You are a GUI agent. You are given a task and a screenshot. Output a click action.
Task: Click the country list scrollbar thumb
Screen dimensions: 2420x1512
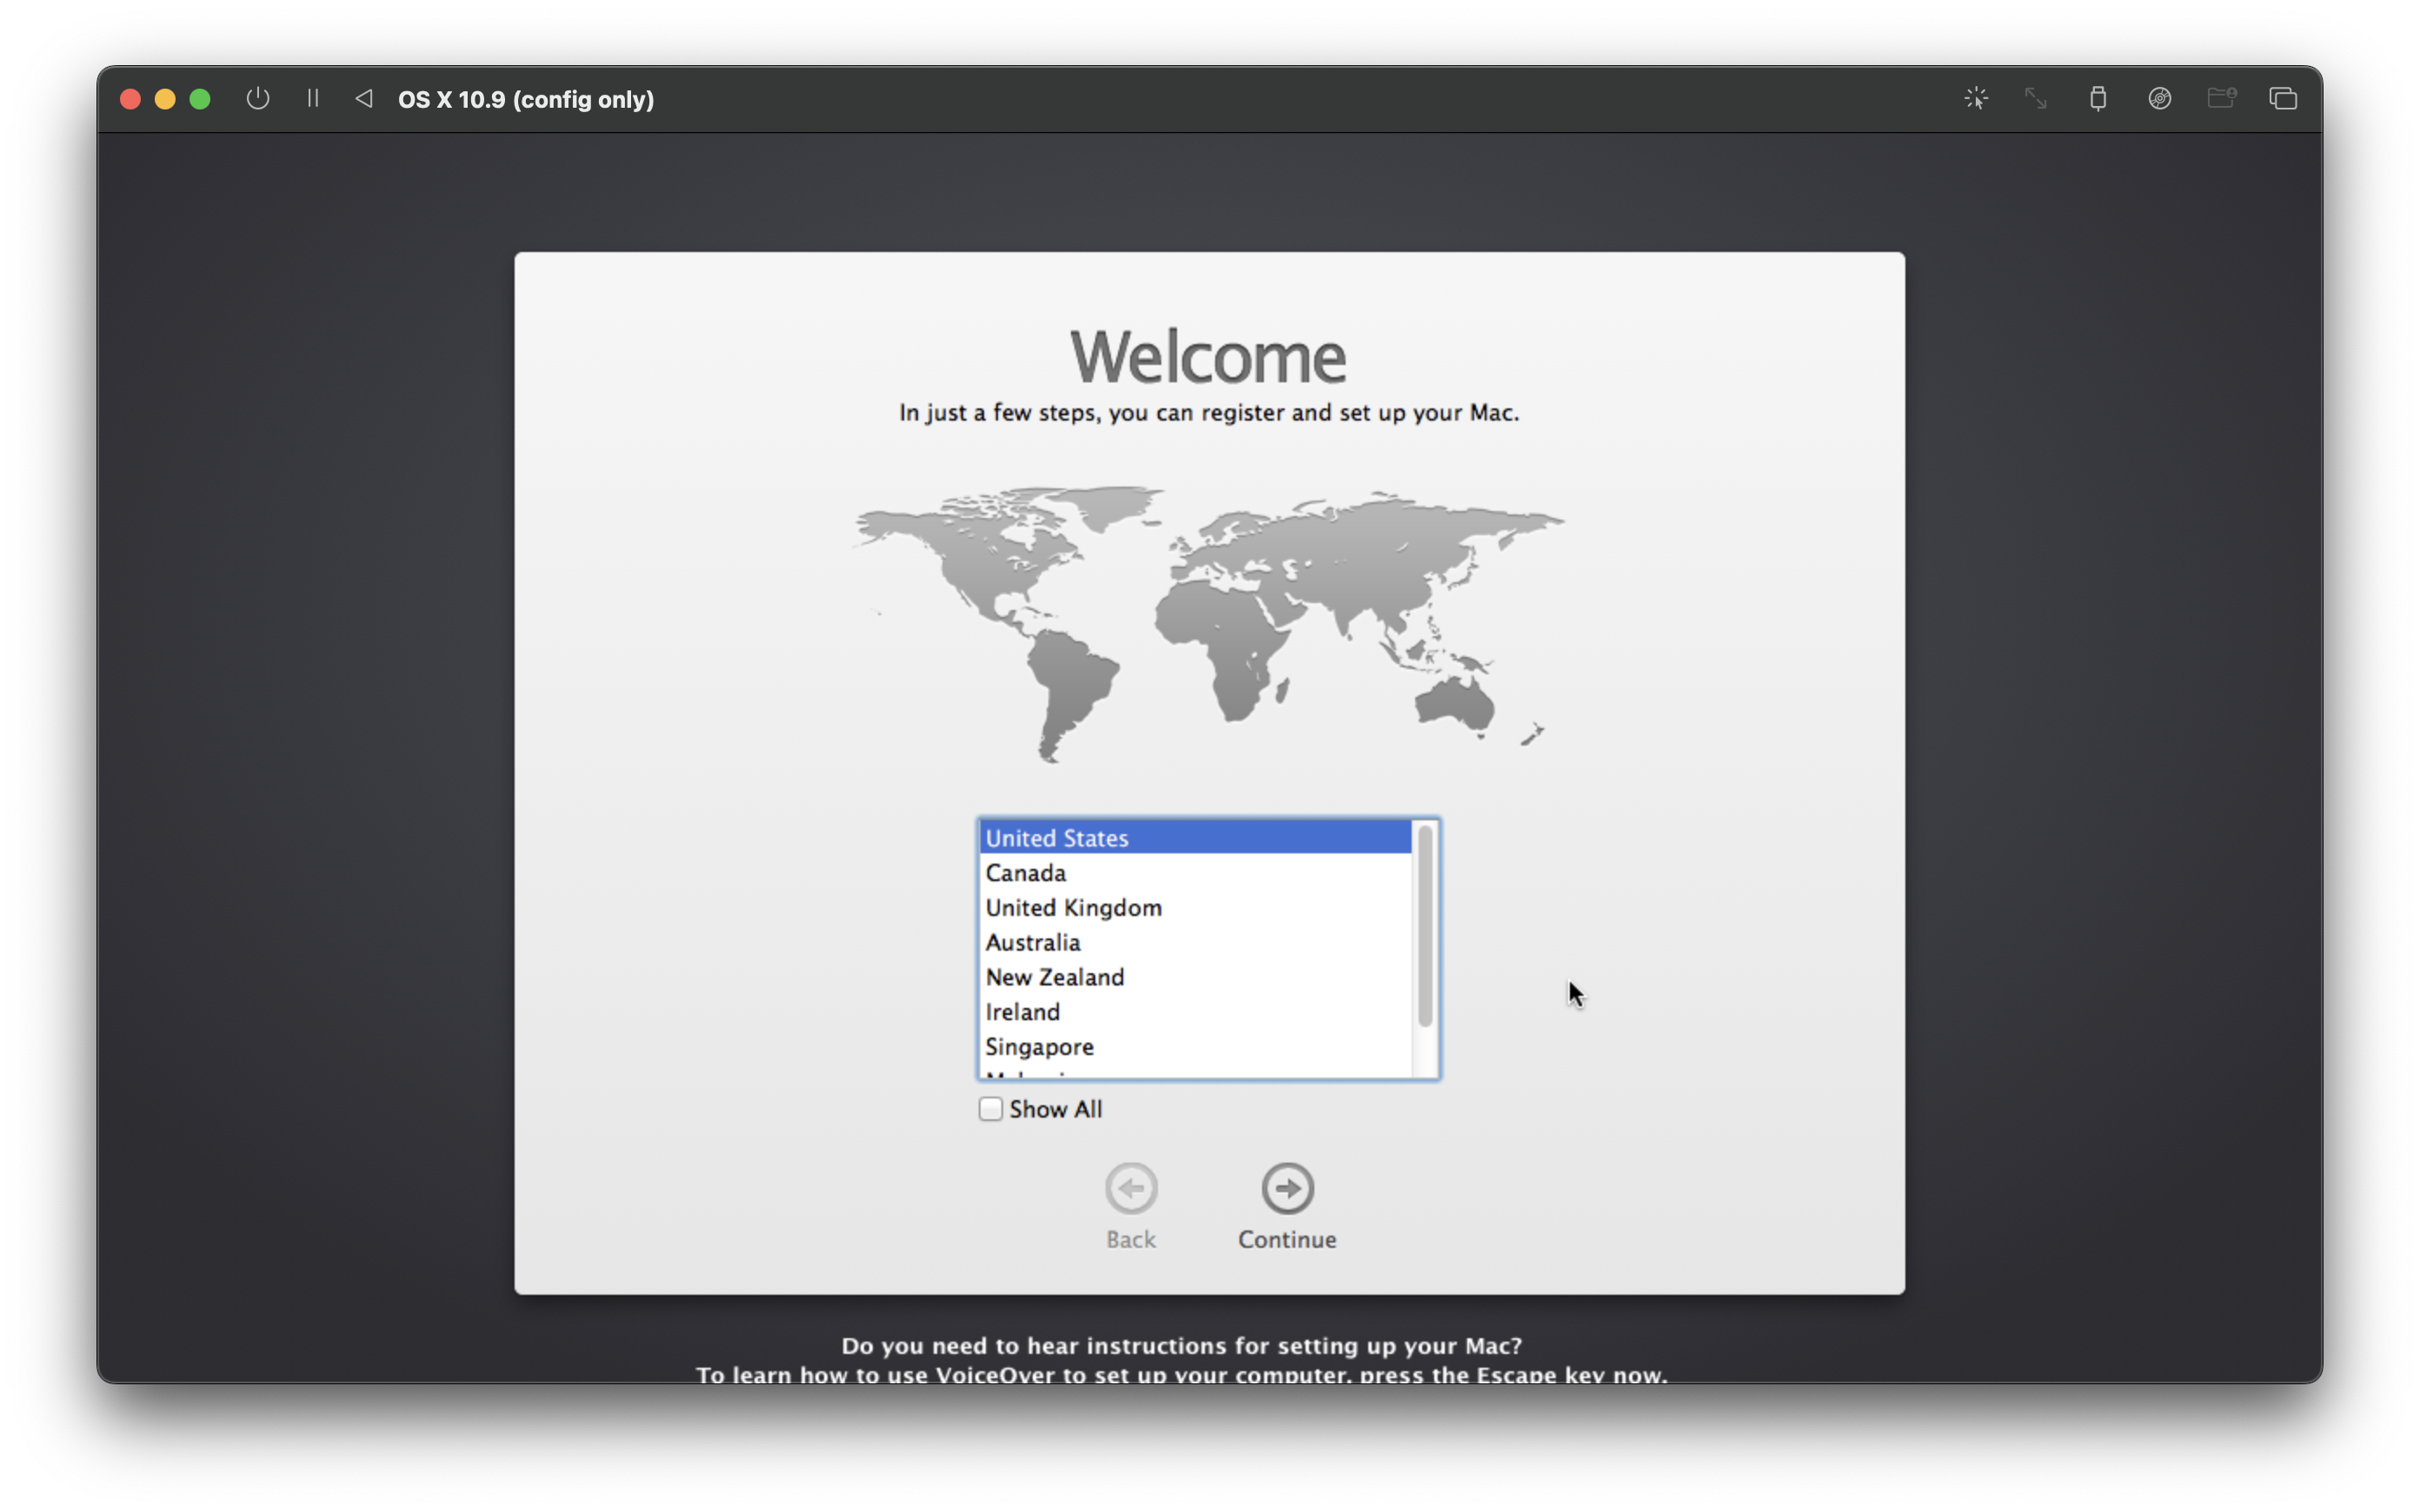pos(1425,925)
